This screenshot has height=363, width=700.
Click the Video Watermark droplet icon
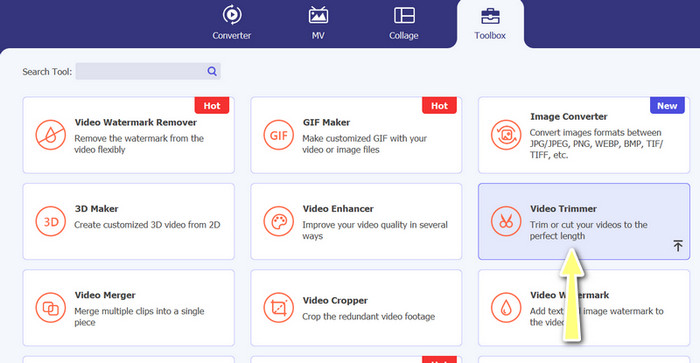(506, 308)
